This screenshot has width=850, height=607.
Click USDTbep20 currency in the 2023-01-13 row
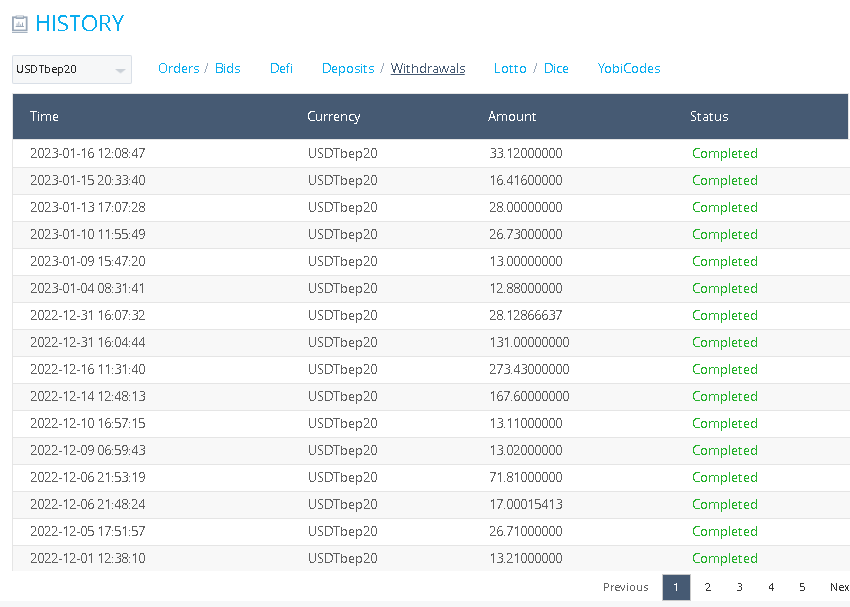[x=343, y=208]
